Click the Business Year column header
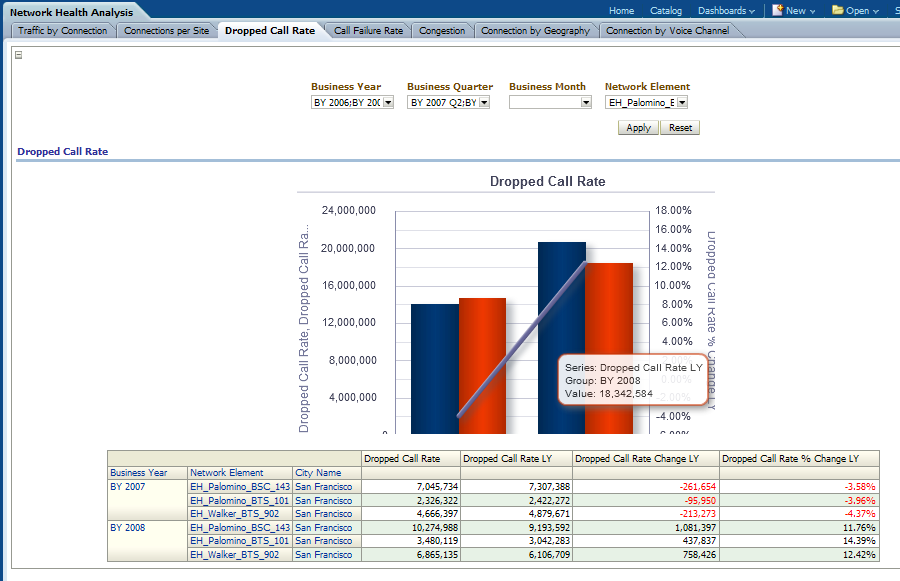The height and width of the screenshot is (581, 900). [138, 472]
